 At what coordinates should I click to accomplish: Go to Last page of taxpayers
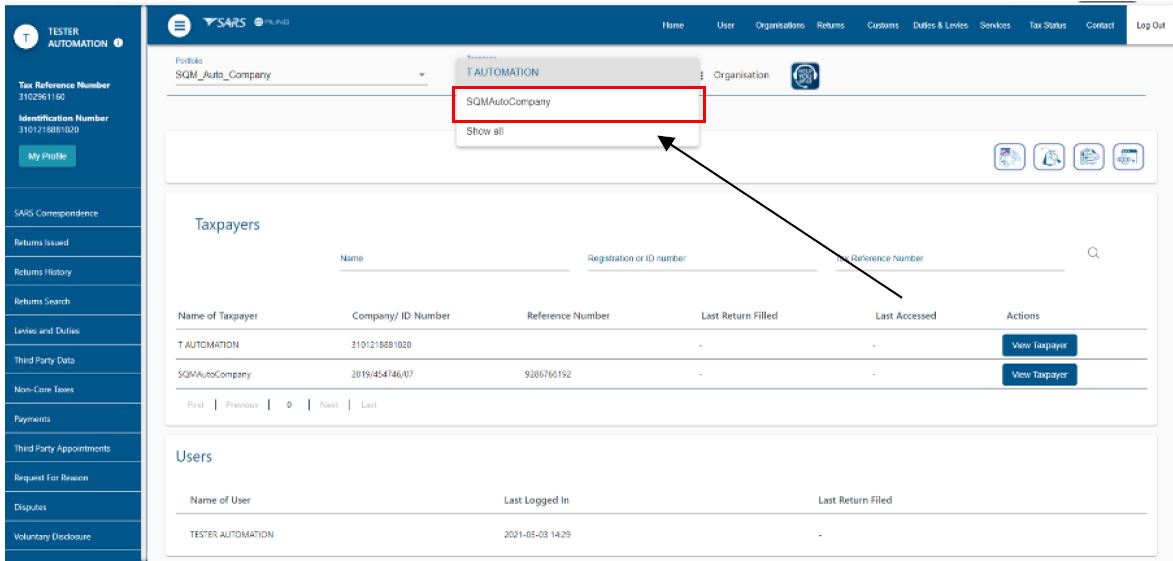click(369, 405)
